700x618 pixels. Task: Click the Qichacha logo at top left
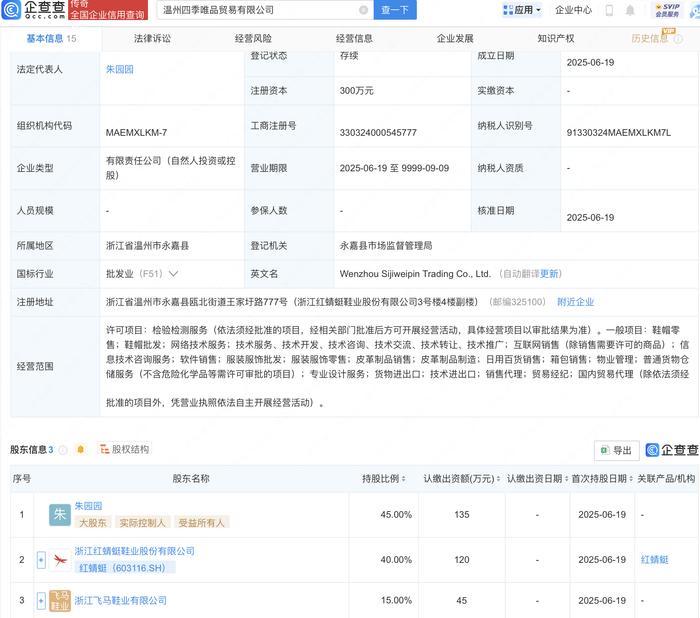click(33, 9)
